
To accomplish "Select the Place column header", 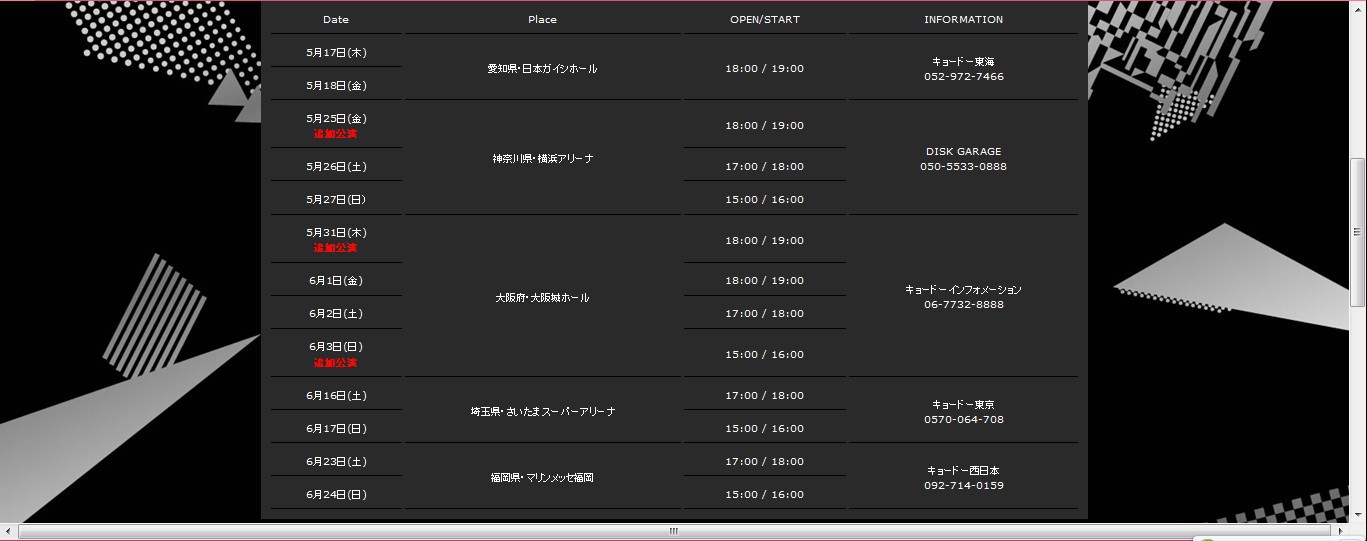I will coord(542,20).
